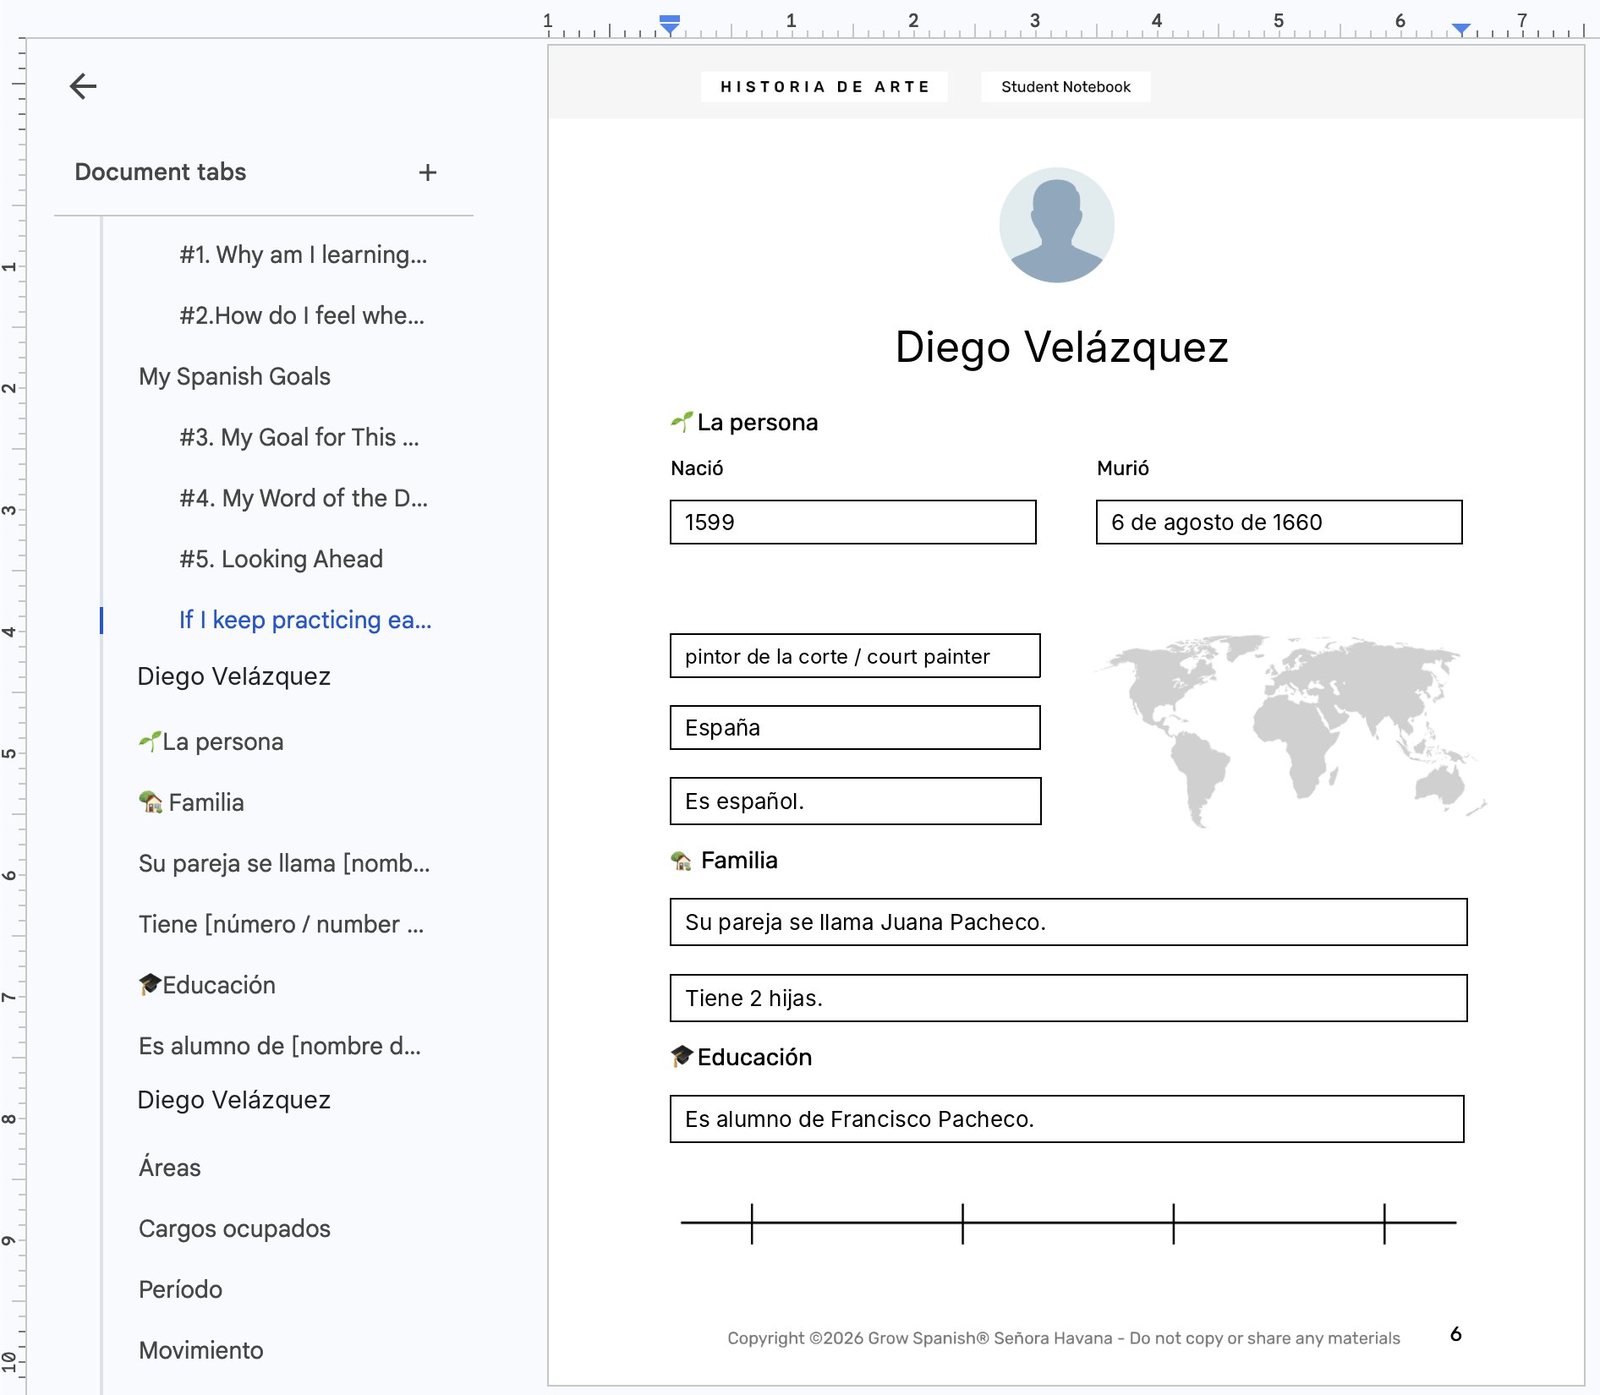Jump to 'Período' outline heading
This screenshot has width=1600, height=1395.
181,1290
